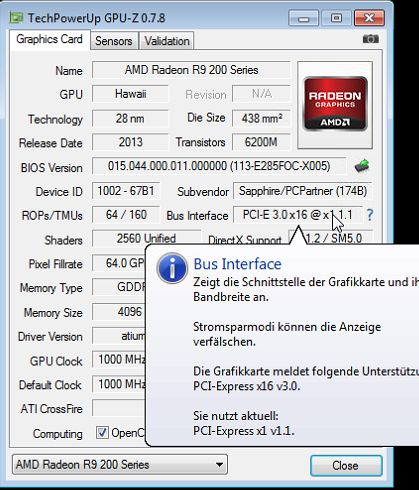Maximize the GPU-Z window
419x490 pixels.
pos(336,18)
